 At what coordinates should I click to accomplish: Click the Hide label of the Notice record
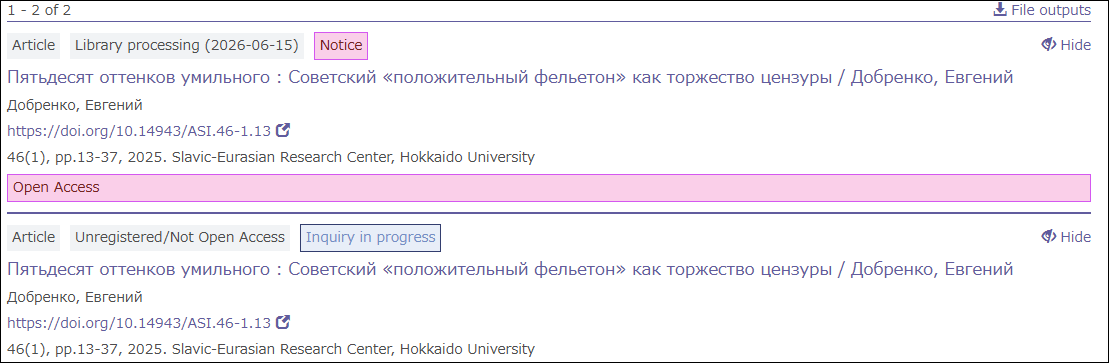pyautogui.click(x=1075, y=45)
